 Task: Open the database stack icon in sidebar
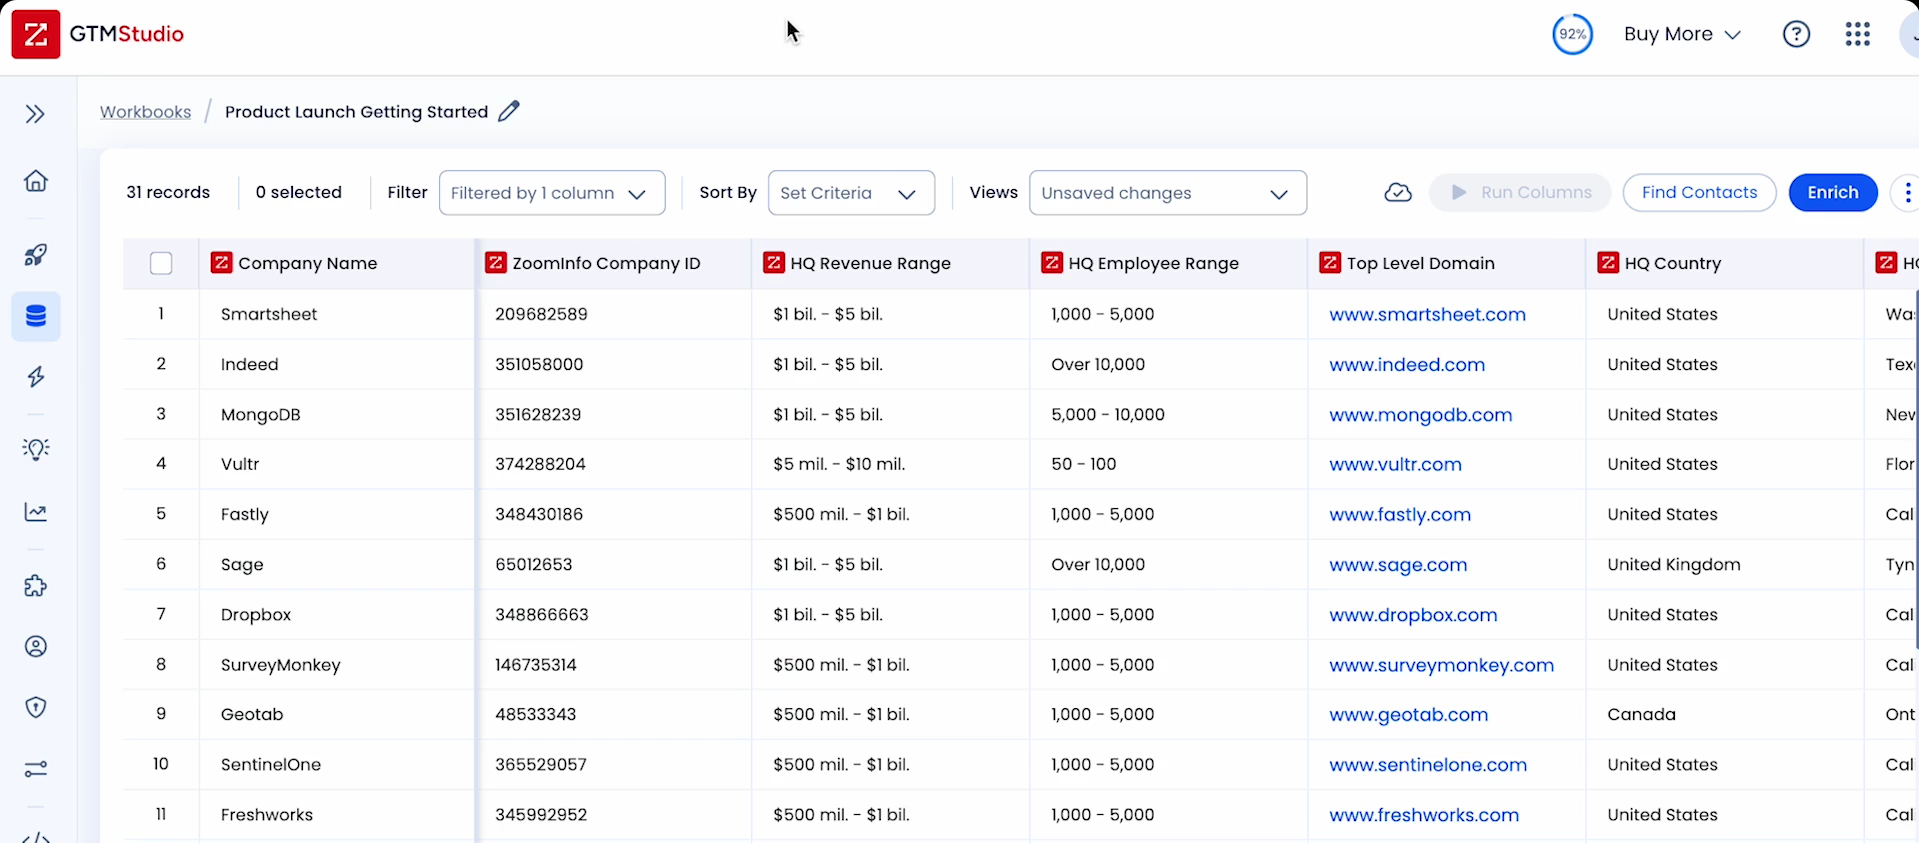36,317
